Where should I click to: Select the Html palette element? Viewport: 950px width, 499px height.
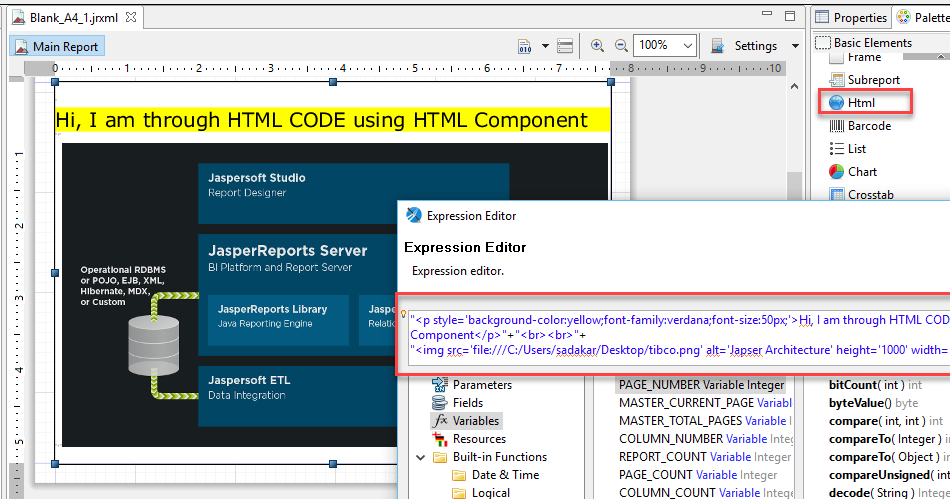[852, 102]
